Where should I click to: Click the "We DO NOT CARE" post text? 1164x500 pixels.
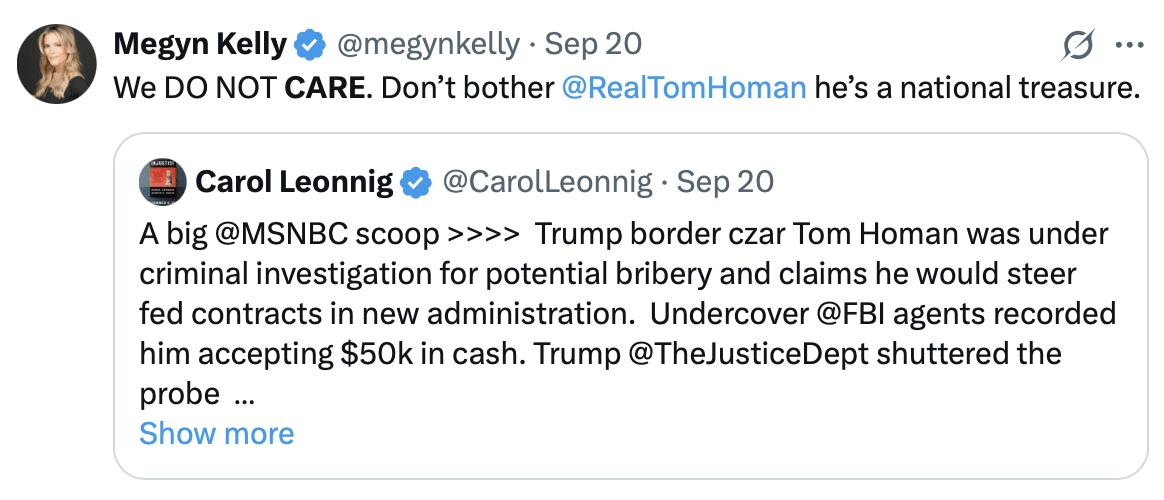coord(240,88)
